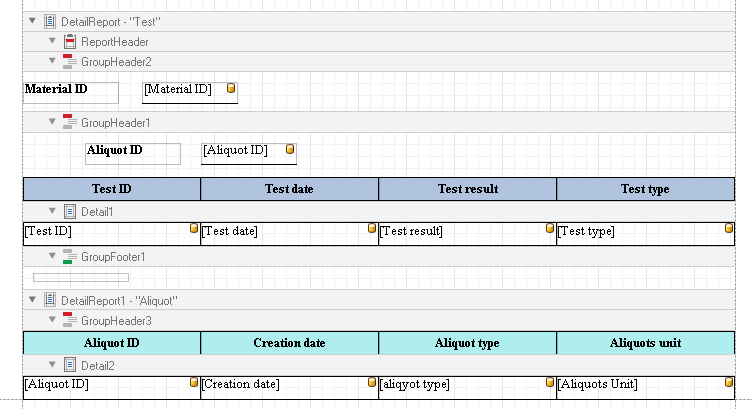The image size is (752, 409).
Task: Select the [Test ID] data cell
Action: 105,232
